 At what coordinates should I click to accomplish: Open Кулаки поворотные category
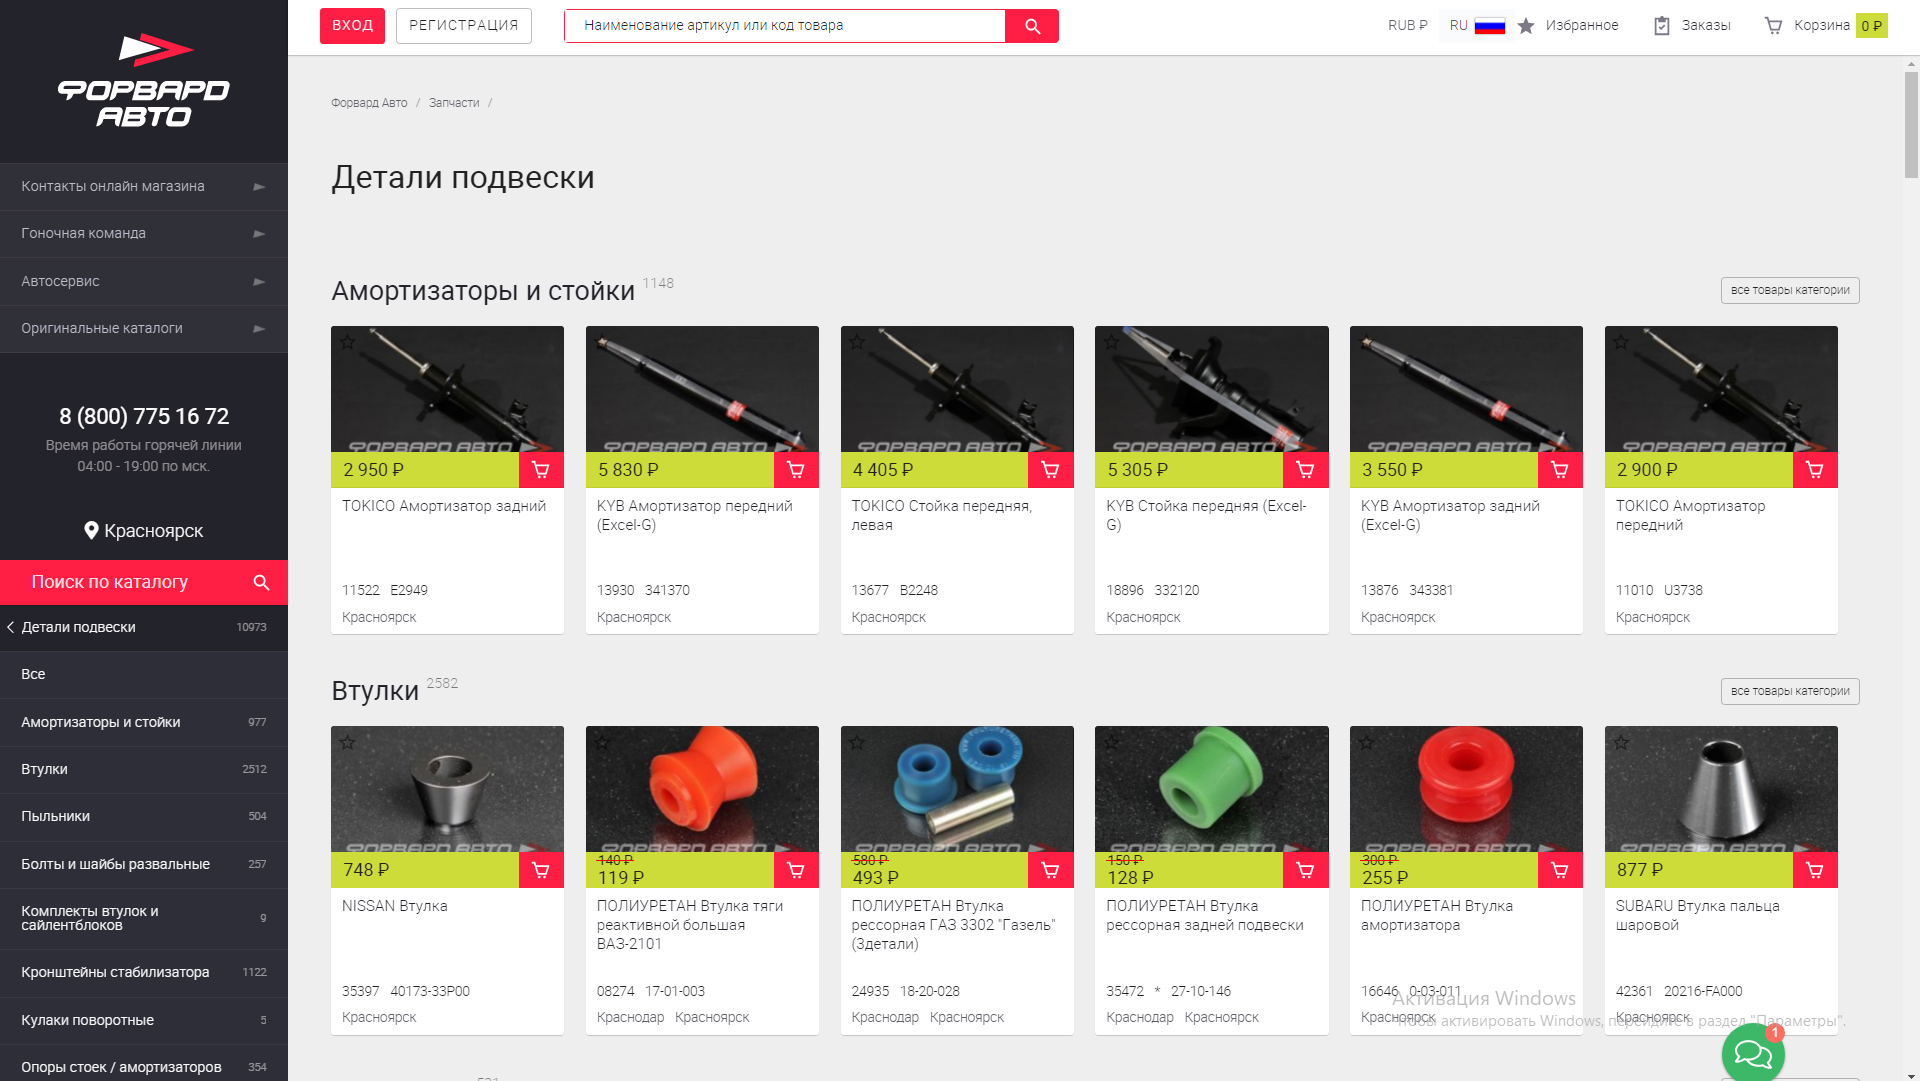click(144, 1021)
